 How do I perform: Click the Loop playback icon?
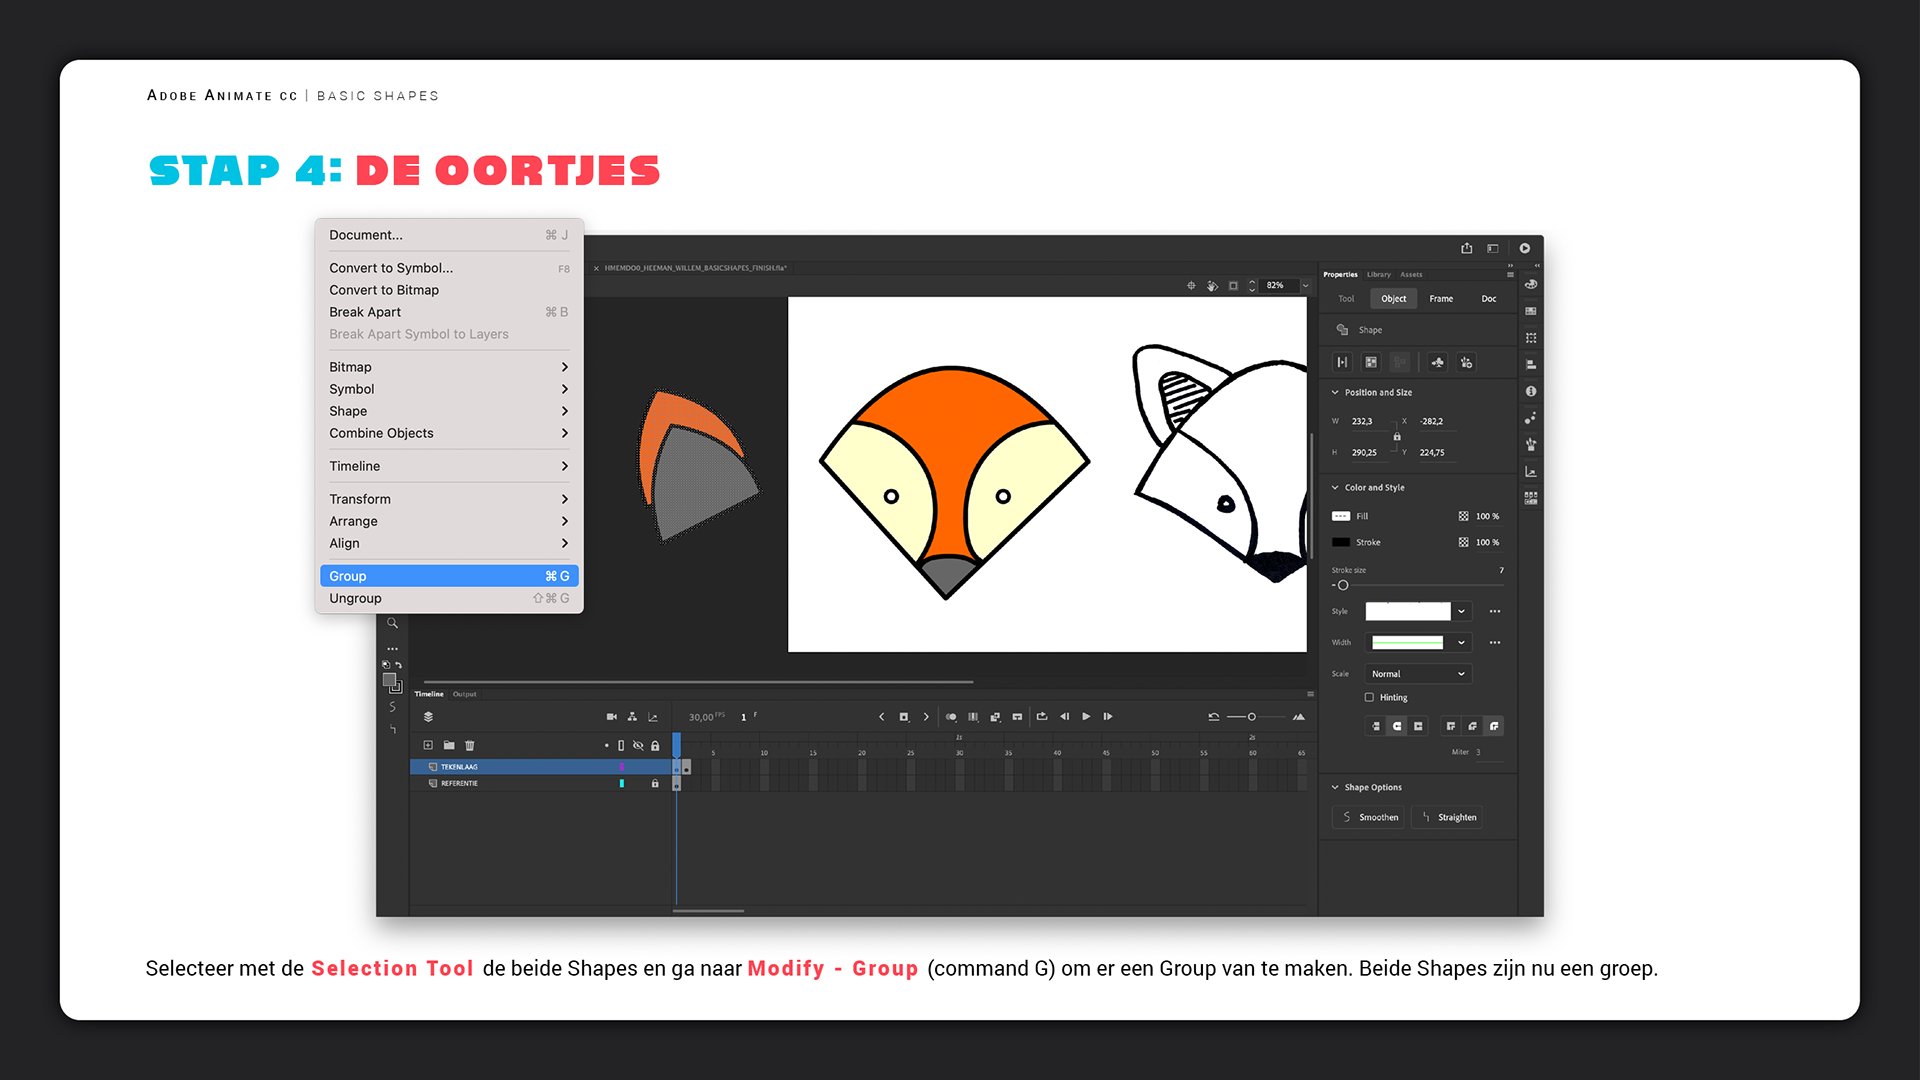coord(1042,717)
